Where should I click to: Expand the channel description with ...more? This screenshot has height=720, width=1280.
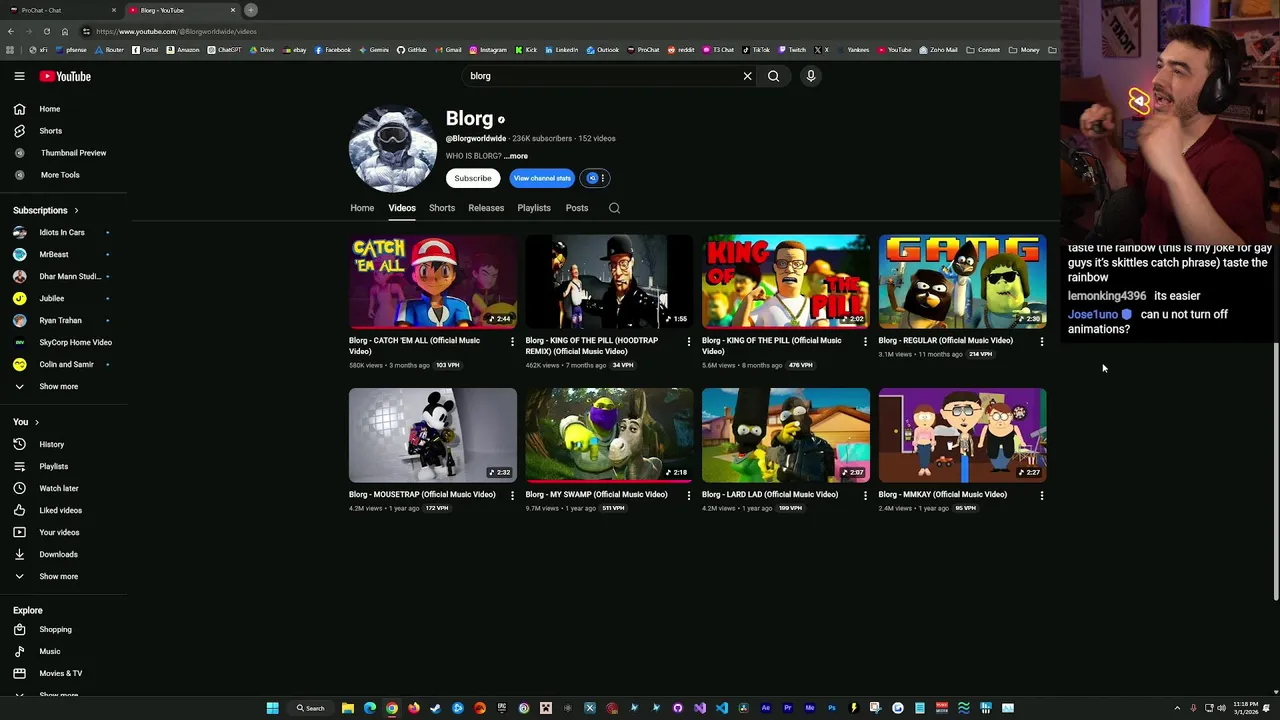[516, 156]
